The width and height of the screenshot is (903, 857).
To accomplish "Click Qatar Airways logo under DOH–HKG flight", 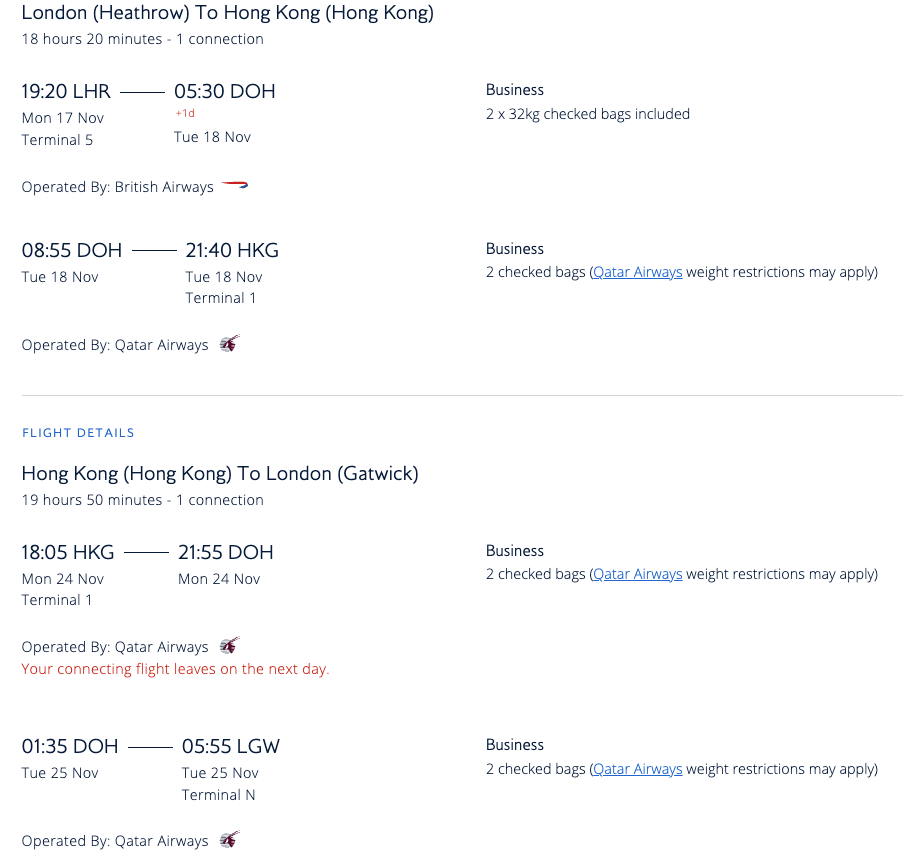I will pyautogui.click(x=230, y=344).
